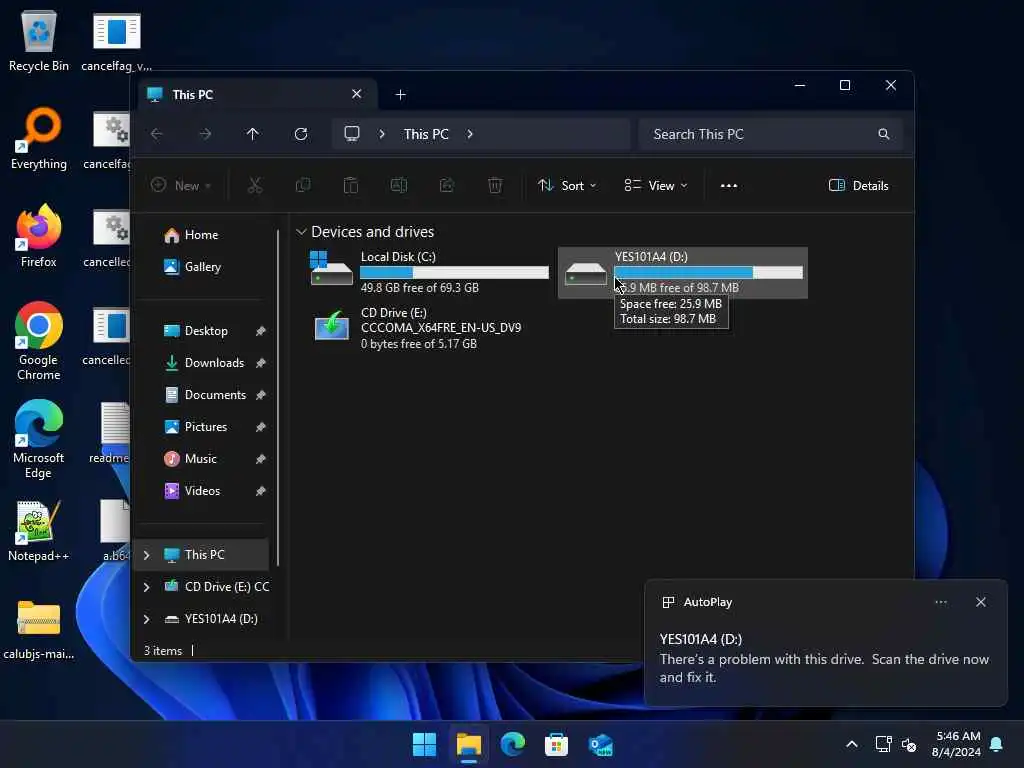Open AutoPlay notification options menu

(x=941, y=602)
